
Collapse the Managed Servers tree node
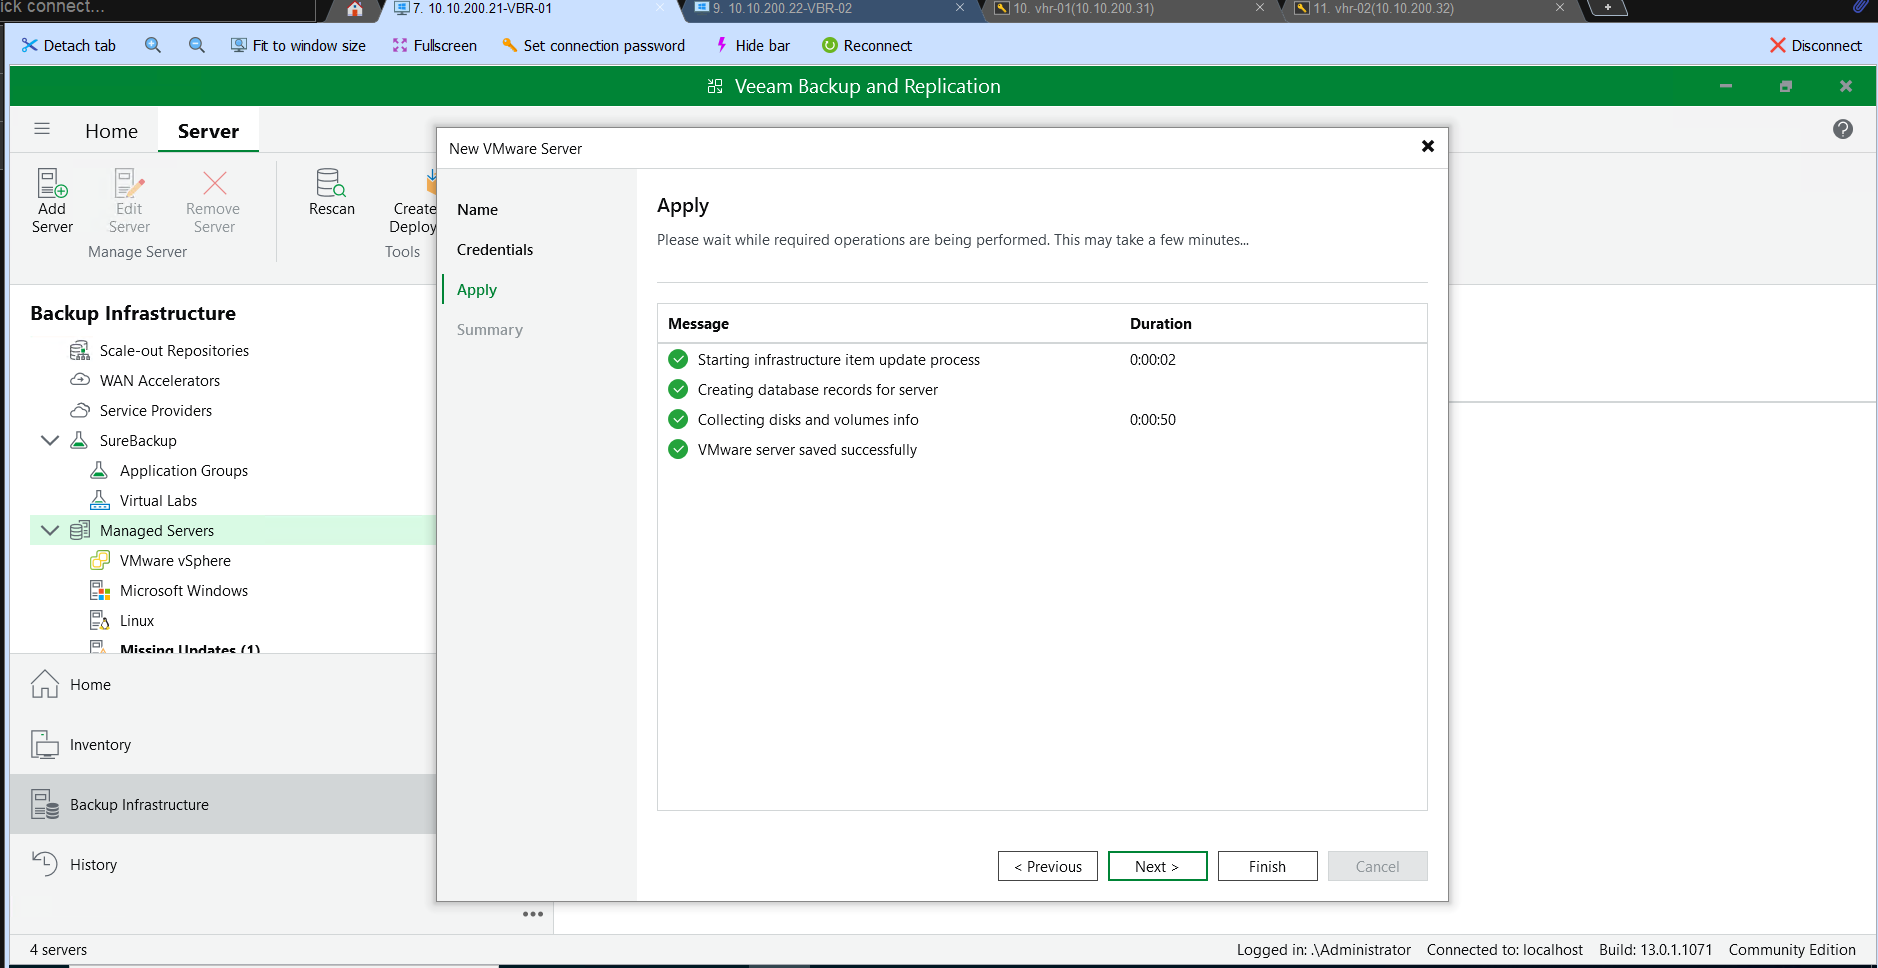coord(49,530)
